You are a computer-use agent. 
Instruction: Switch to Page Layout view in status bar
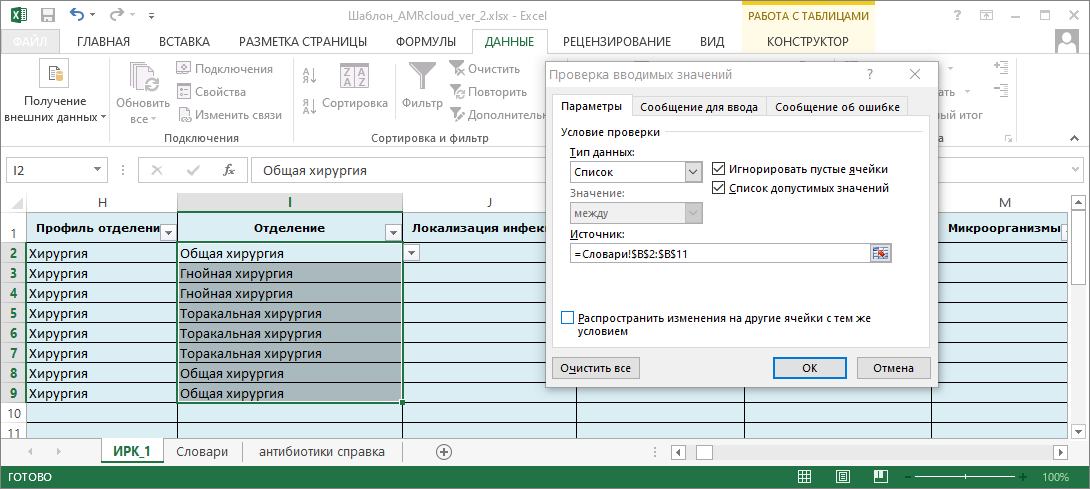[x=843, y=477]
